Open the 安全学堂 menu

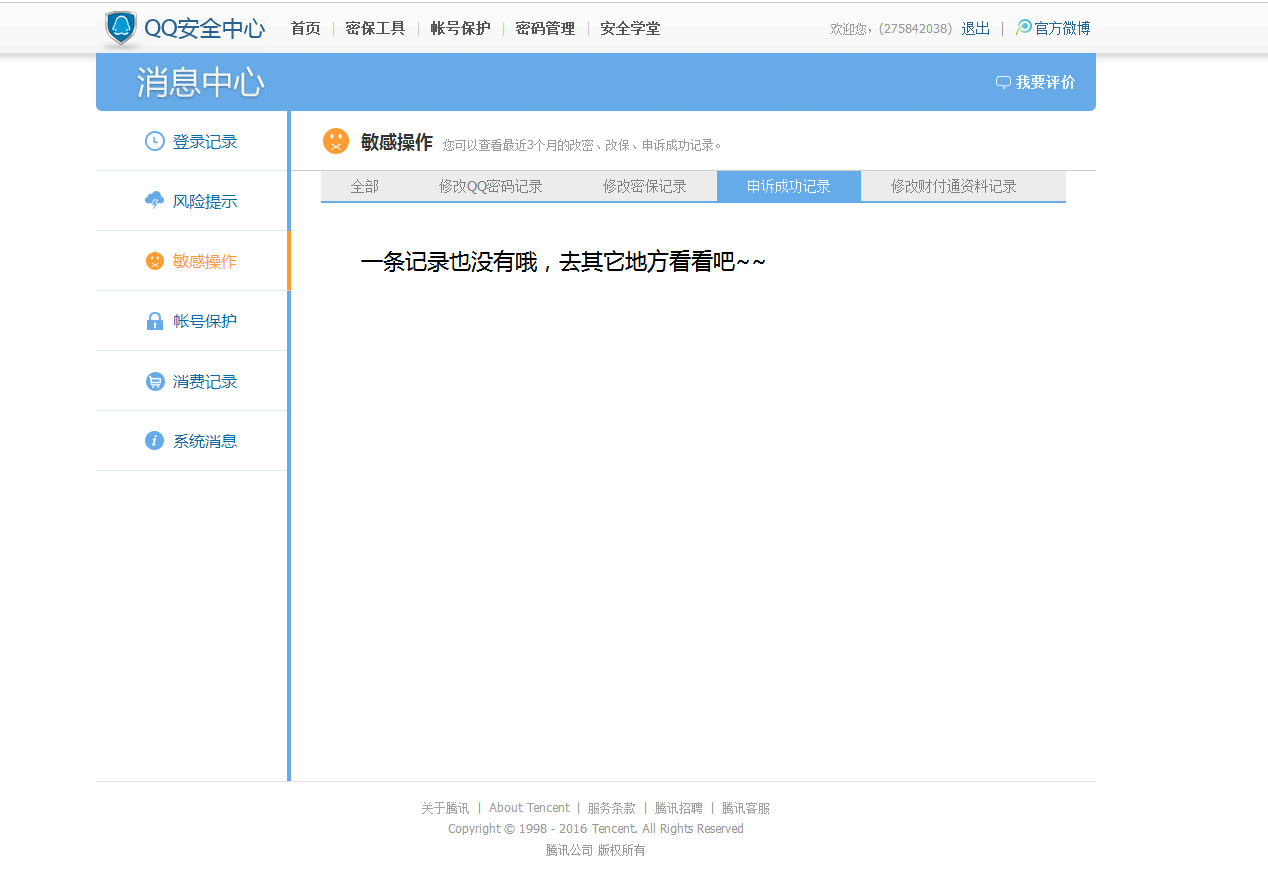[630, 28]
